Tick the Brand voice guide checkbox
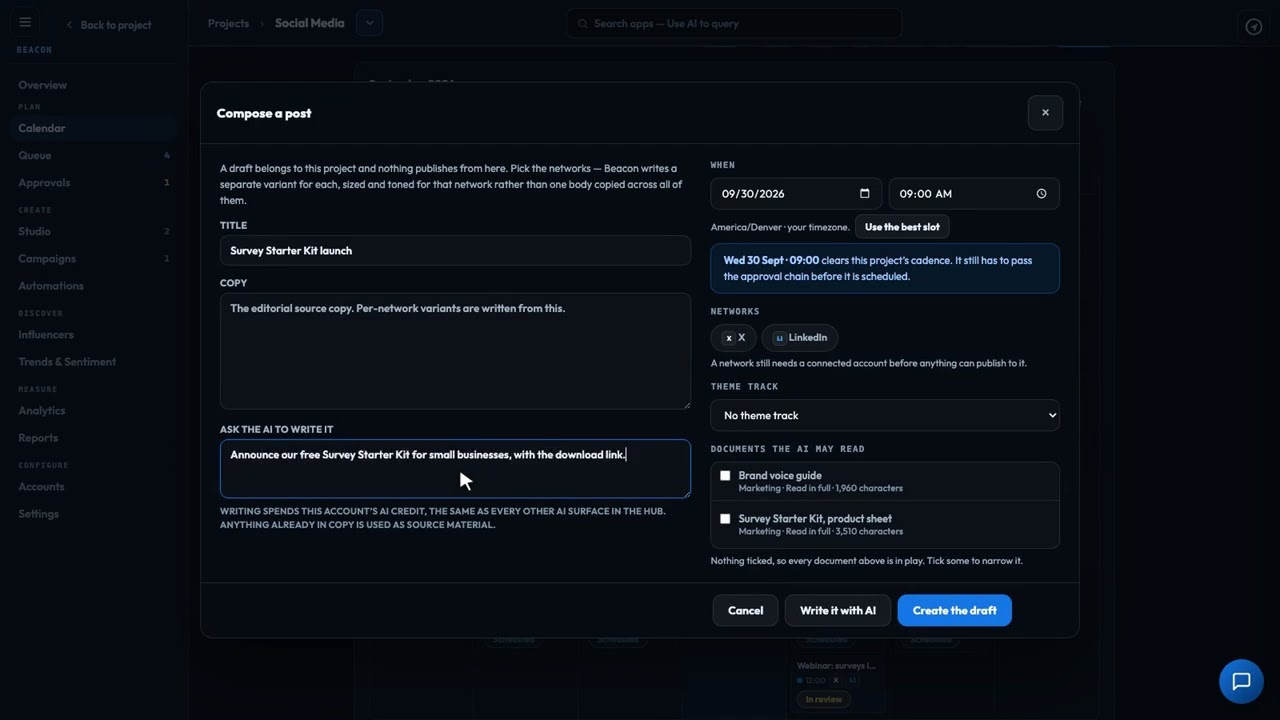The height and width of the screenshot is (720, 1280). click(x=725, y=476)
